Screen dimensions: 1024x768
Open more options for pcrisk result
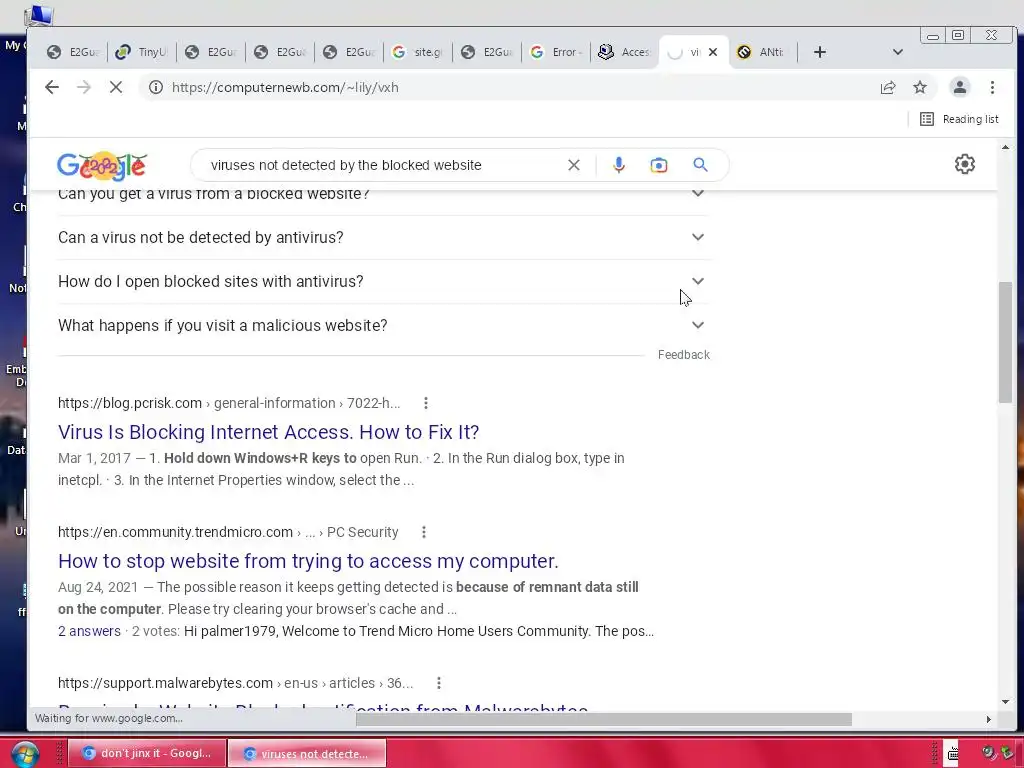point(426,403)
